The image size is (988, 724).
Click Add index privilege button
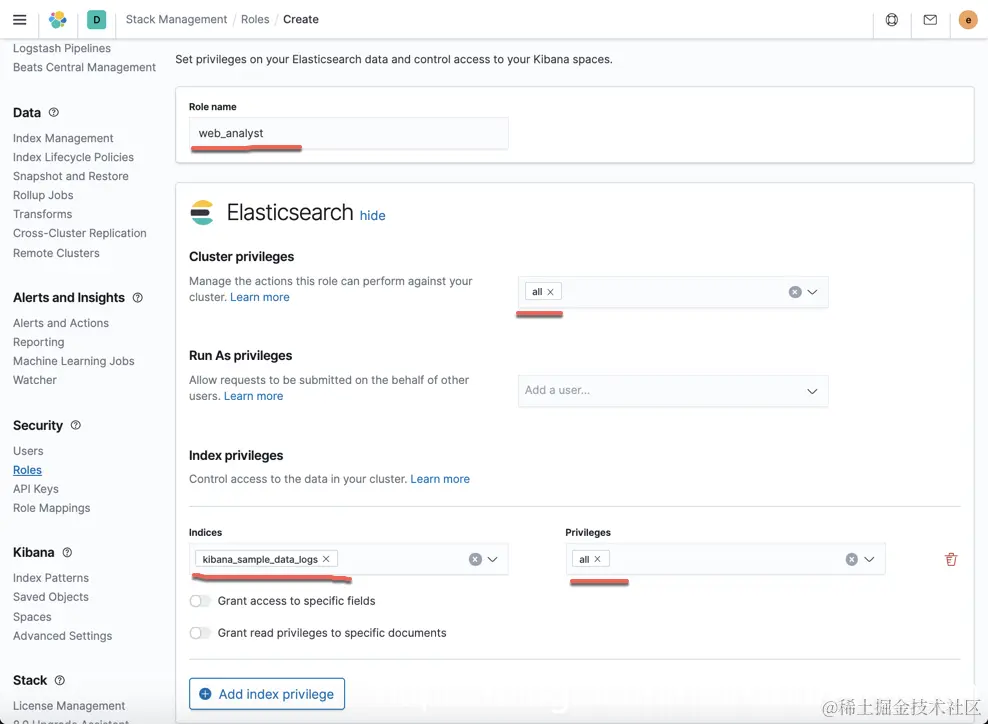click(267, 694)
